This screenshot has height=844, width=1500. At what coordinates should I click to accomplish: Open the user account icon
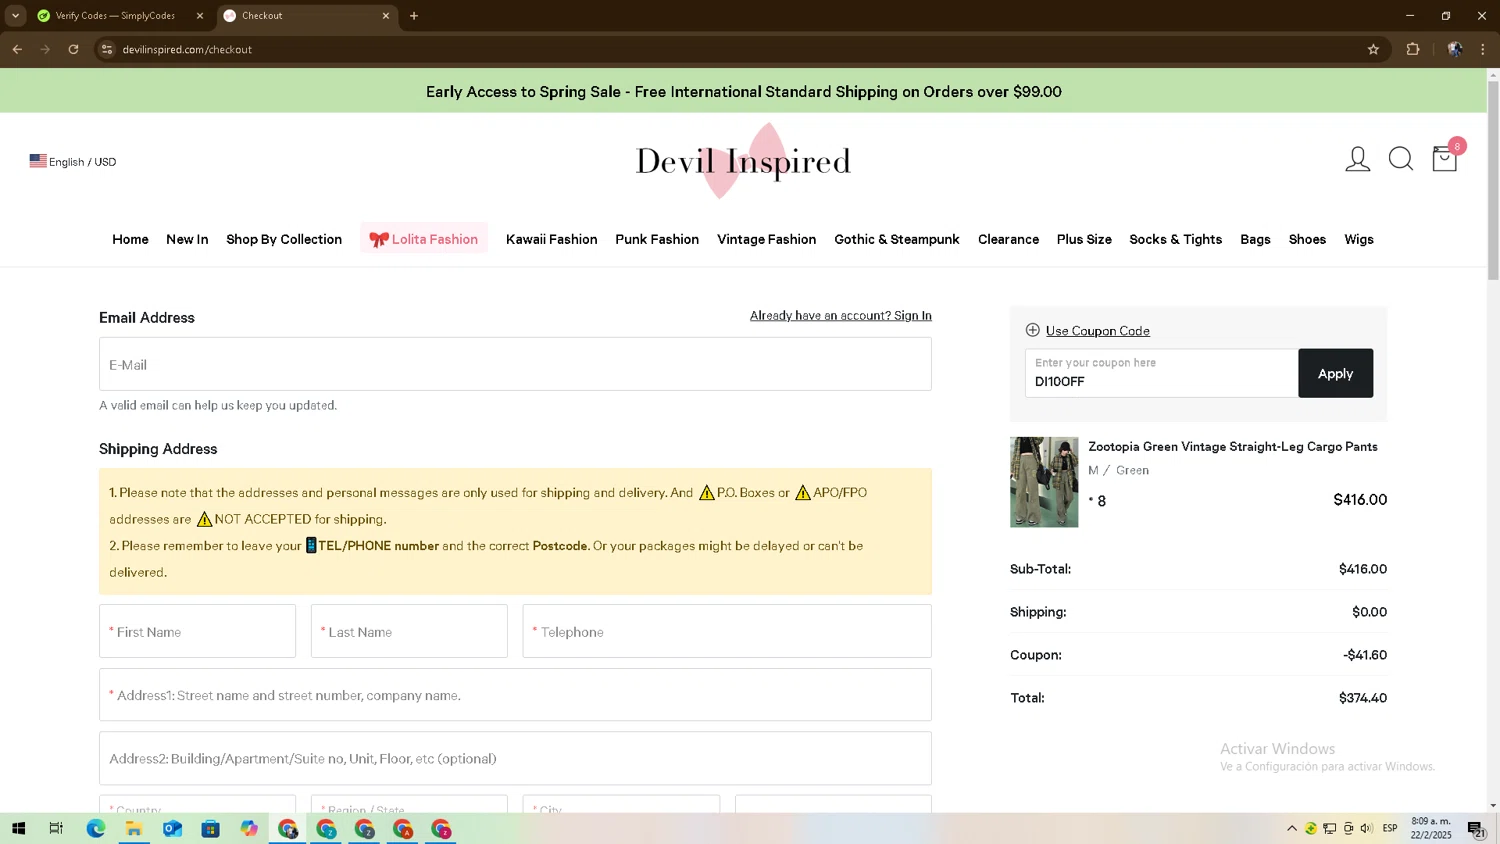coord(1357,160)
